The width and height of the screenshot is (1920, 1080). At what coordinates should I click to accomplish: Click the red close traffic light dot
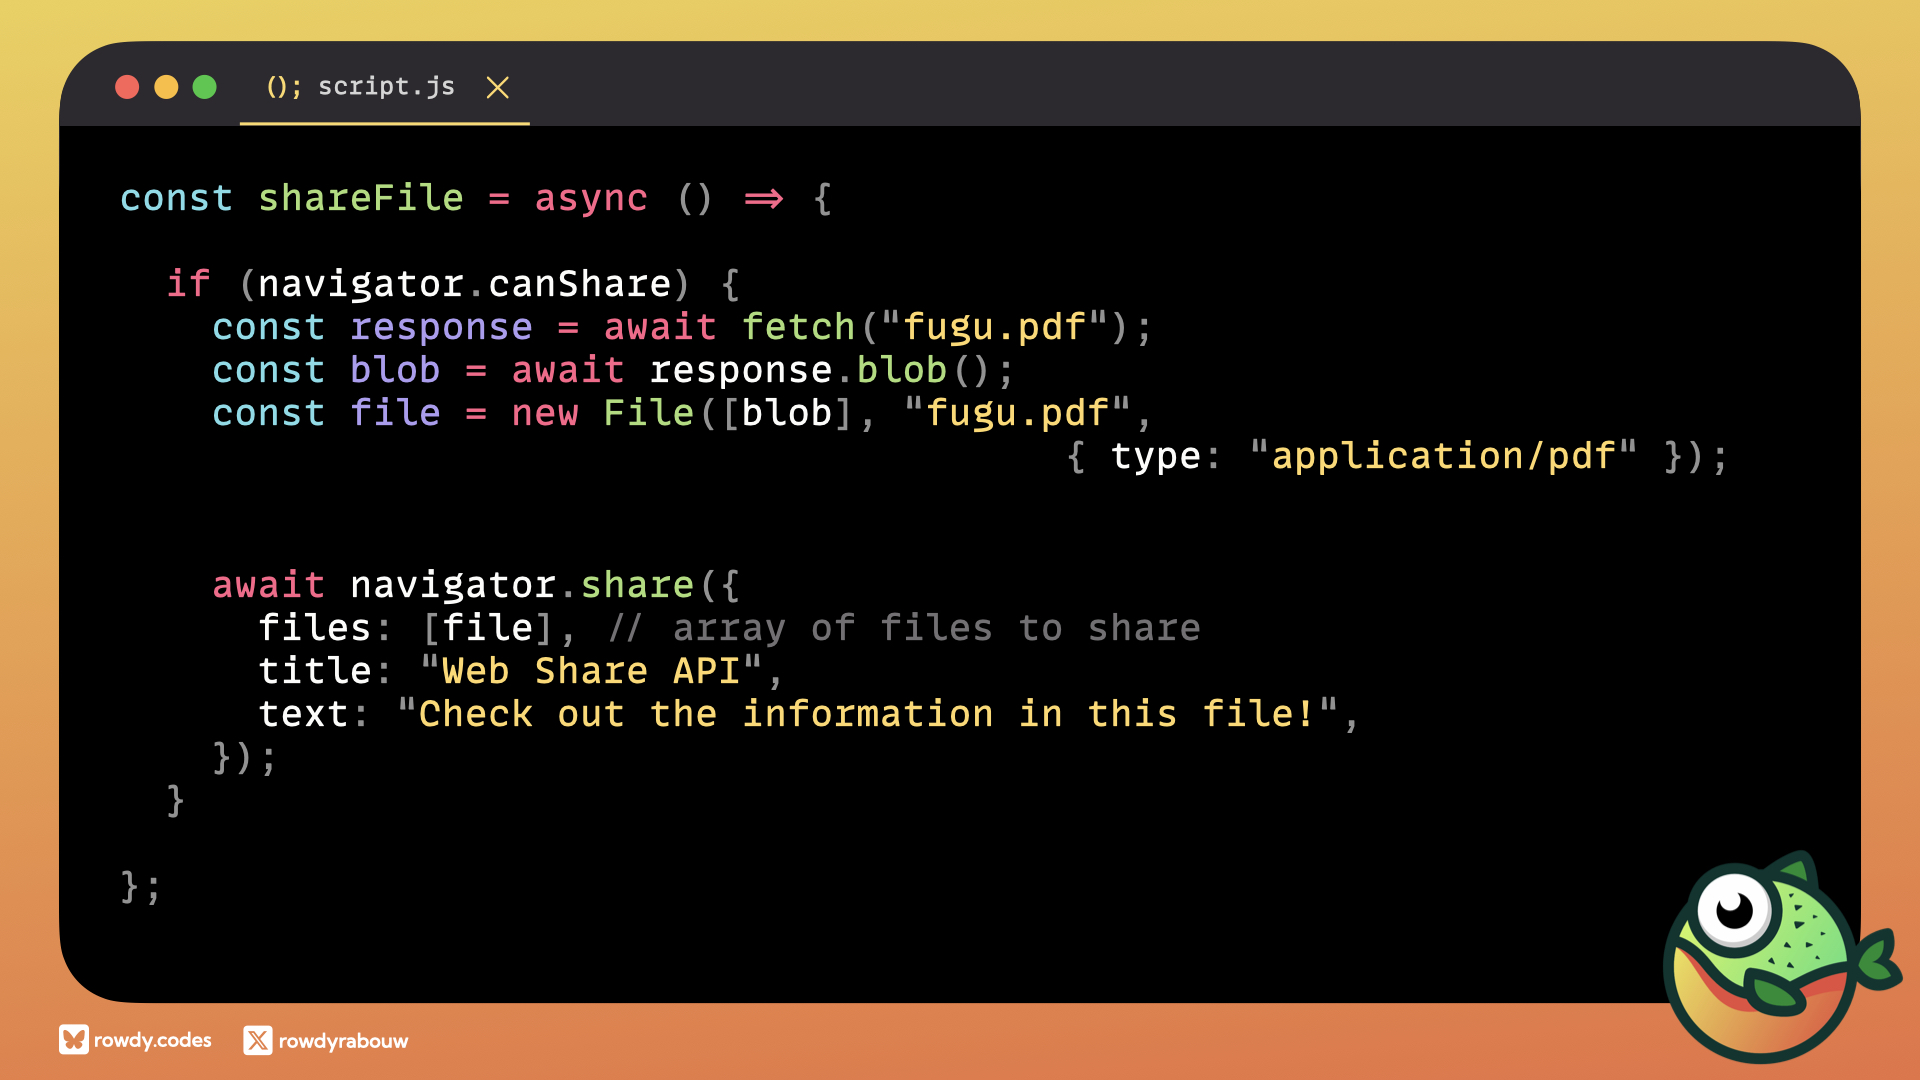[127, 88]
